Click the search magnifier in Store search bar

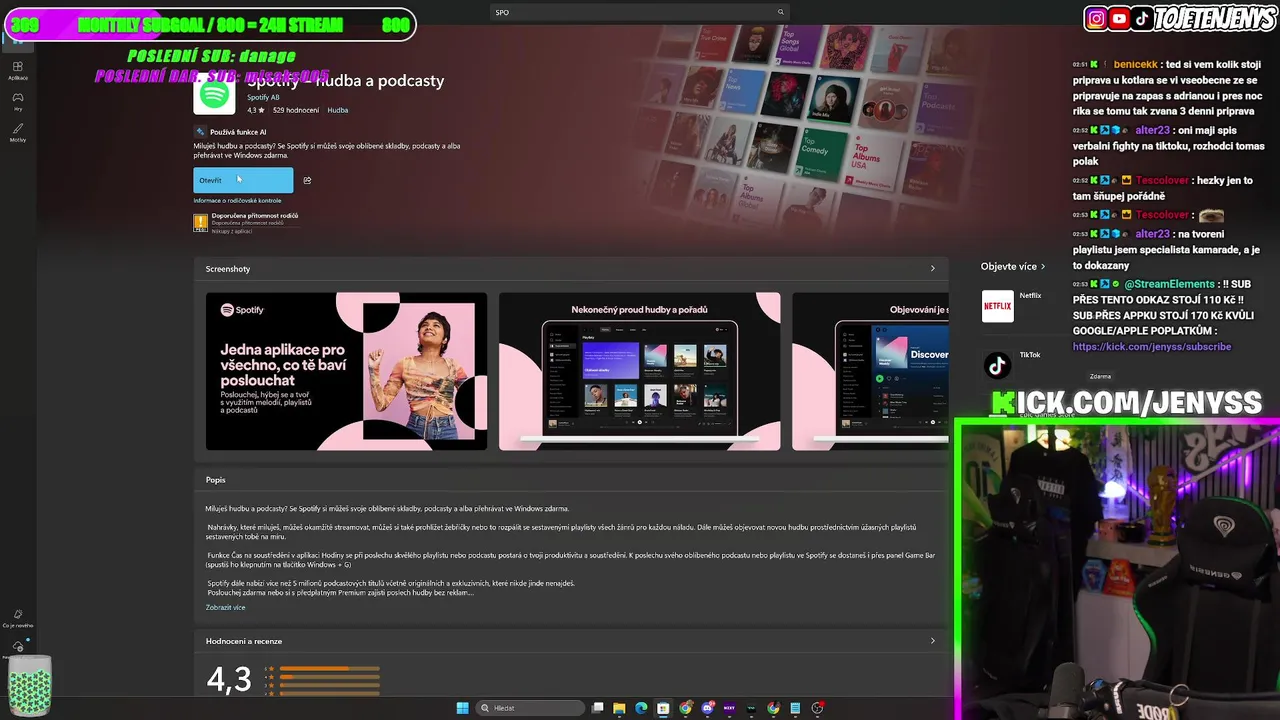pyautogui.click(x=781, y=12)
